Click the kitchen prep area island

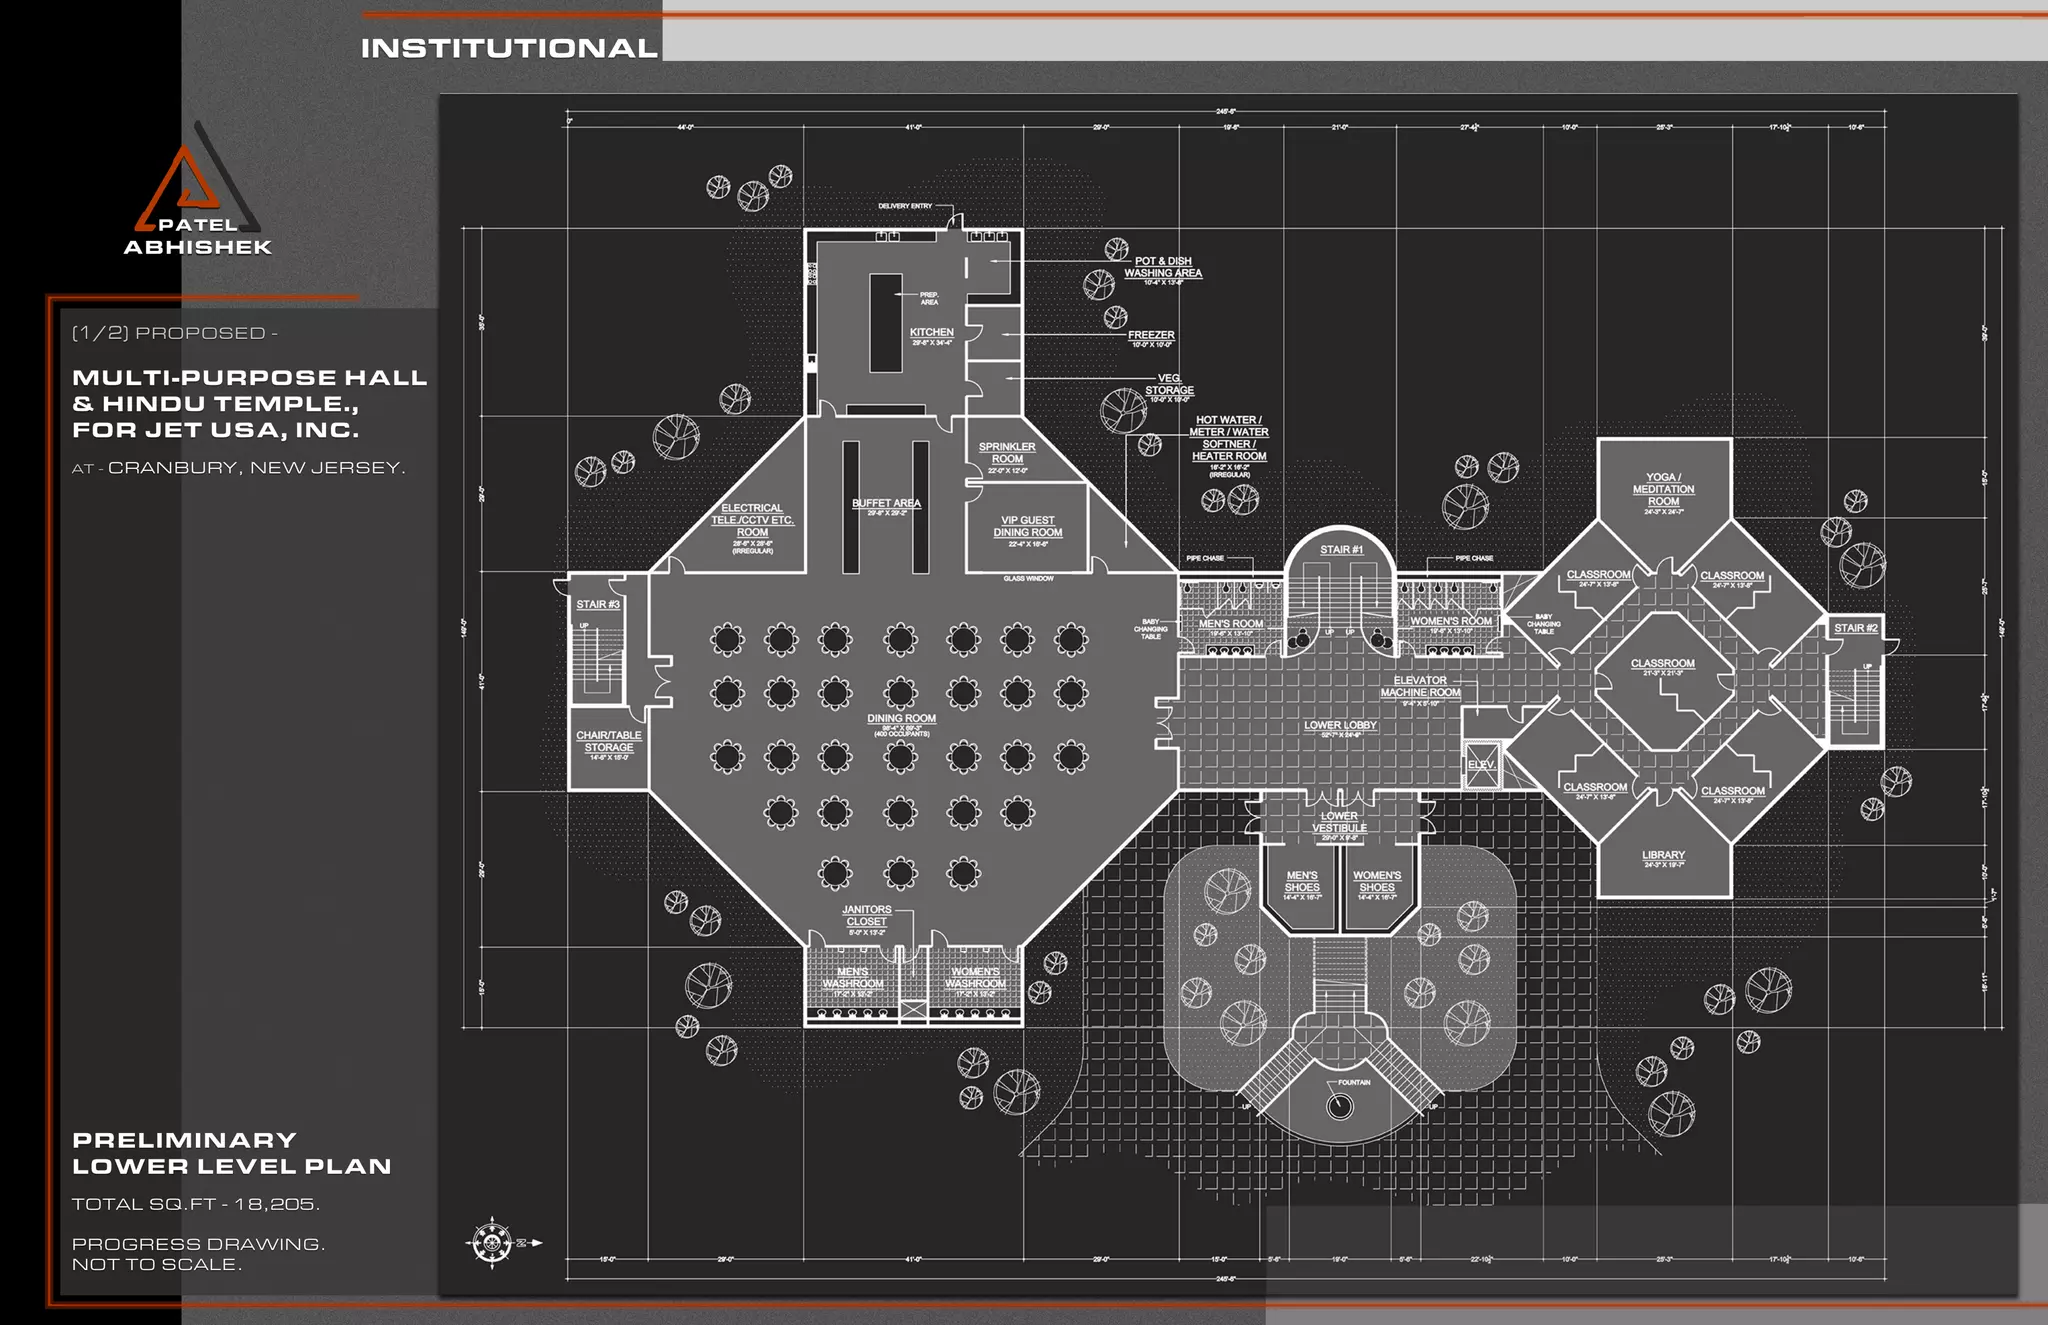(x=885, y=323)
